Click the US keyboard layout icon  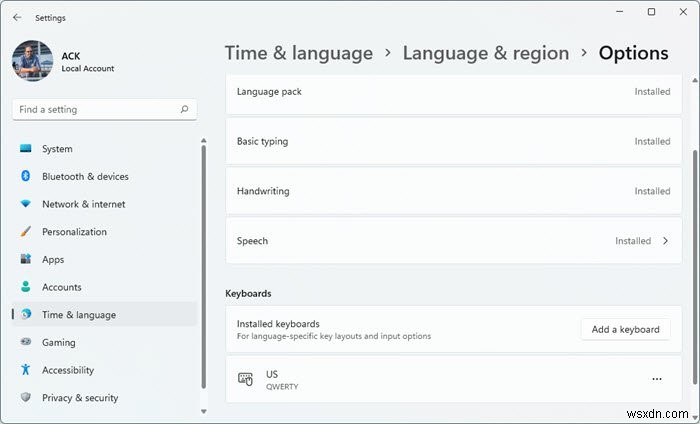coord(246,379)
